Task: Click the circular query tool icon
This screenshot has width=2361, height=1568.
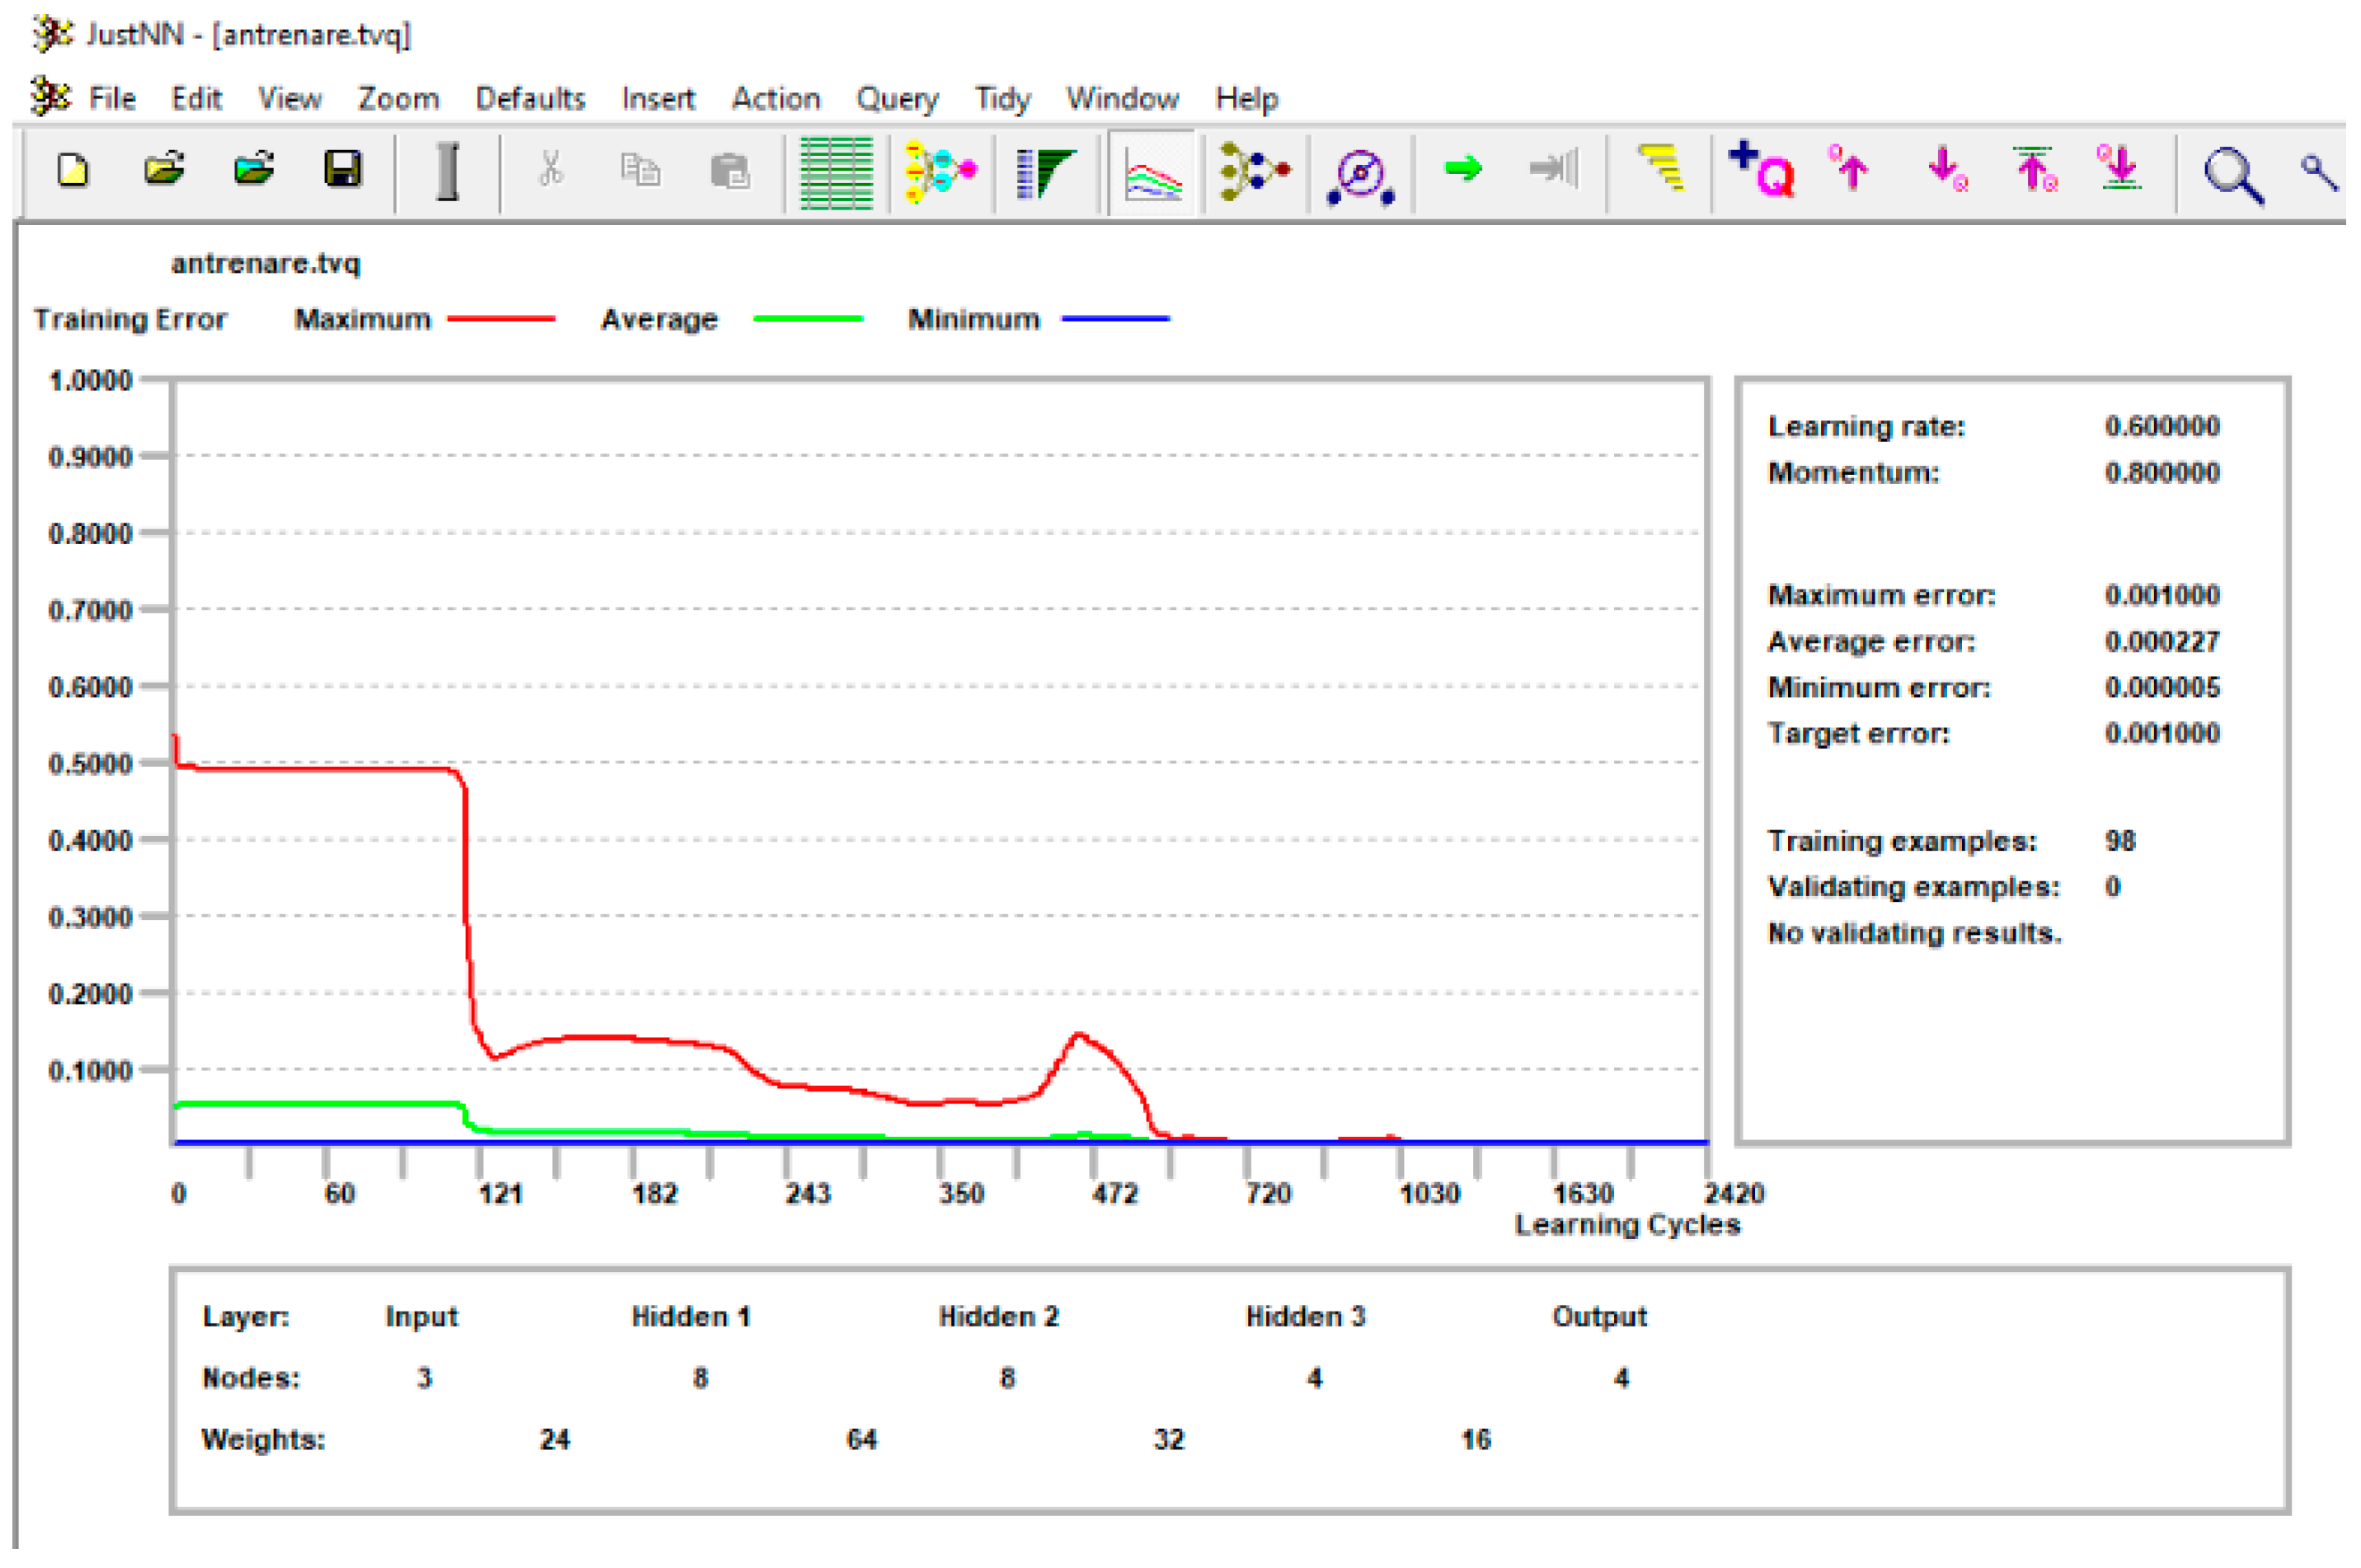Action: (x=1360, y=176)
